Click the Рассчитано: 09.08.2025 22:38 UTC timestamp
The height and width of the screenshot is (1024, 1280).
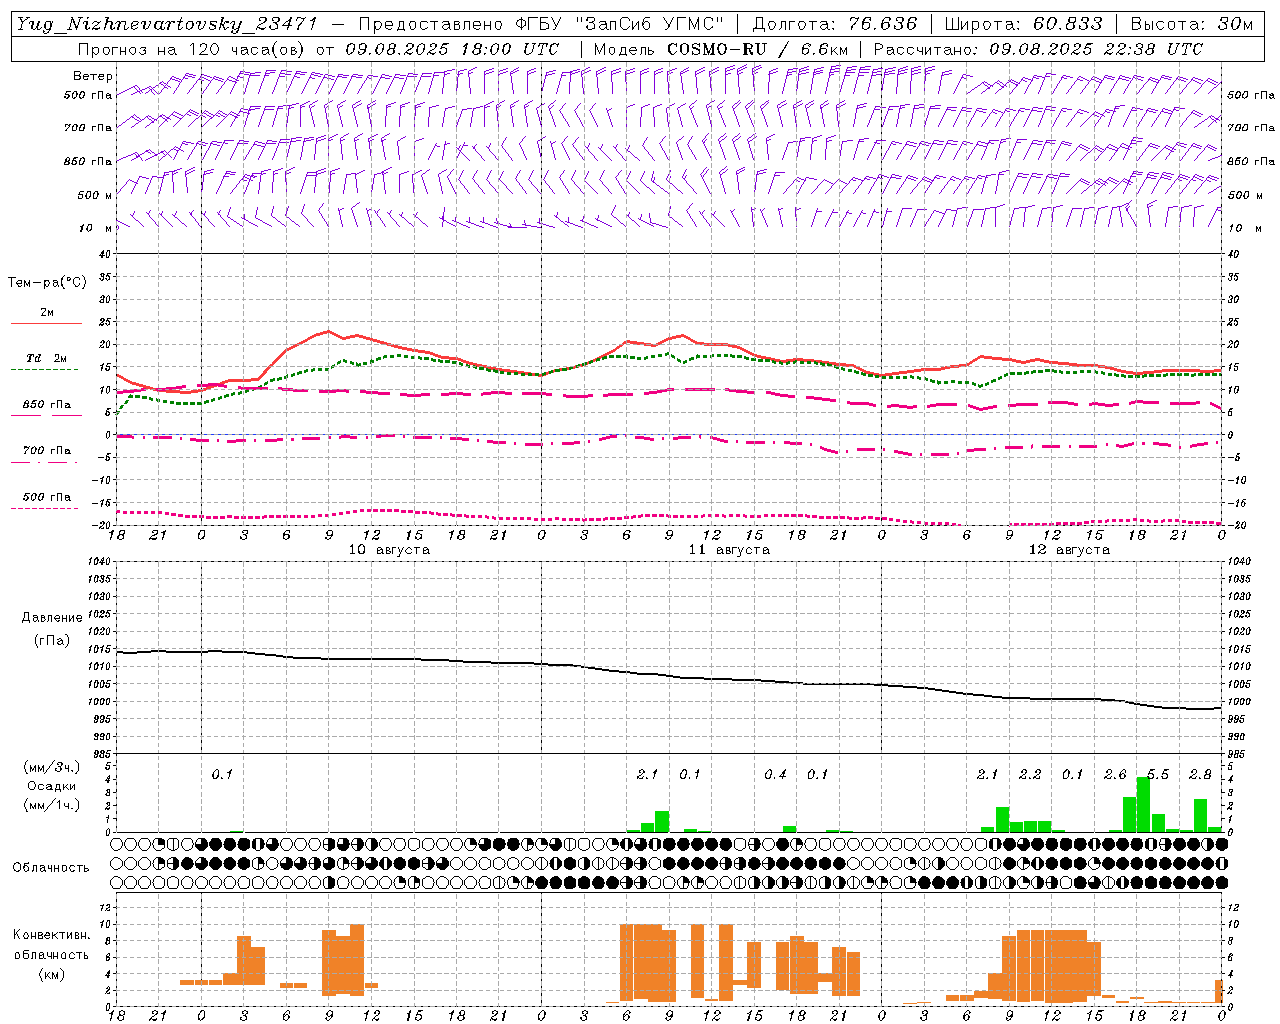coord(1038,49)
